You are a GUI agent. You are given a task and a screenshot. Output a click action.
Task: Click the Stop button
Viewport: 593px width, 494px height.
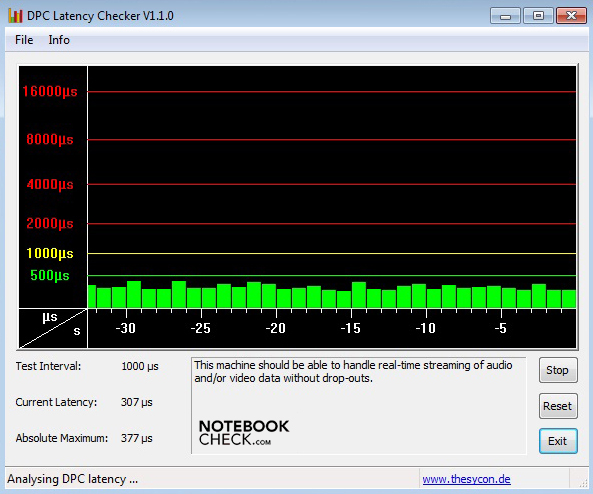[558, 370]
